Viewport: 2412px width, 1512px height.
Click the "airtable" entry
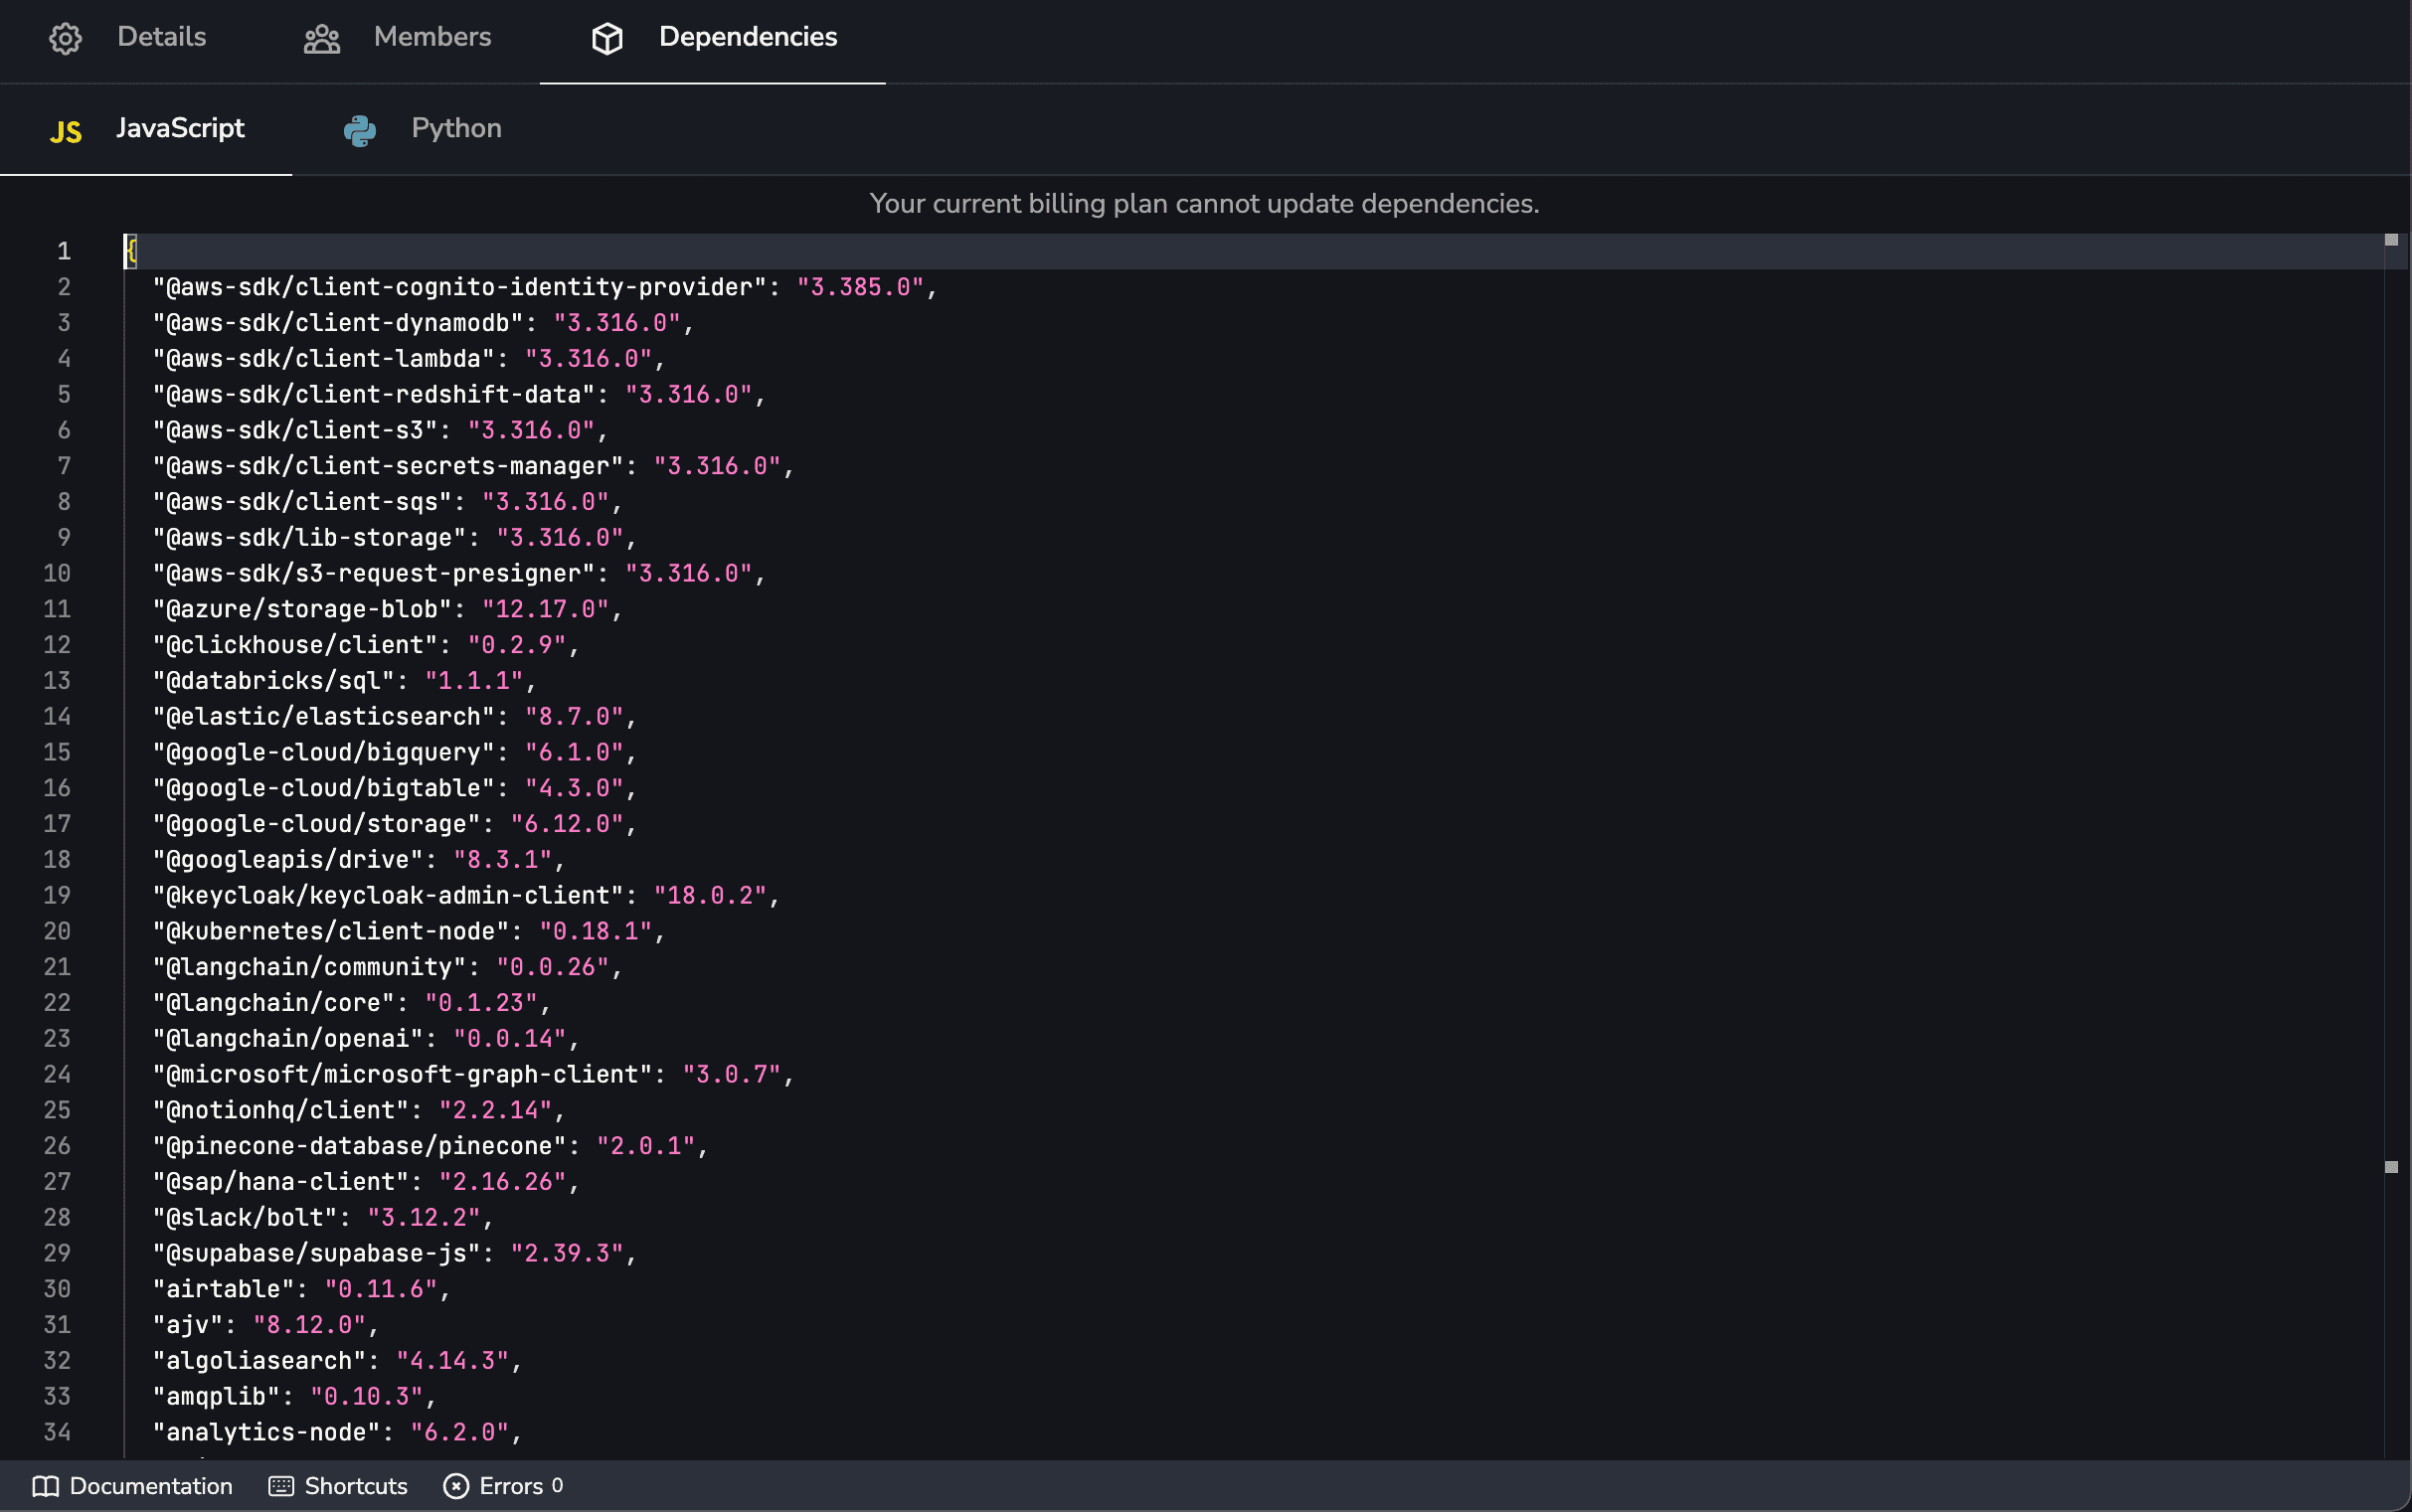point(302,1290)
